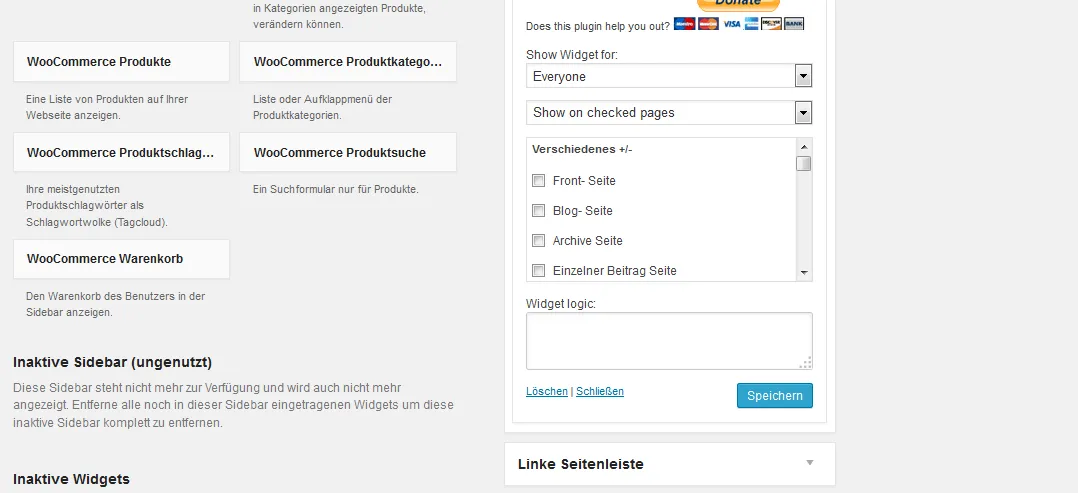The height and width of the screenshot is (493, 1078).
Task: Click into the Widget logic text area
Action: pyautogui.click(x=669, y=341)
